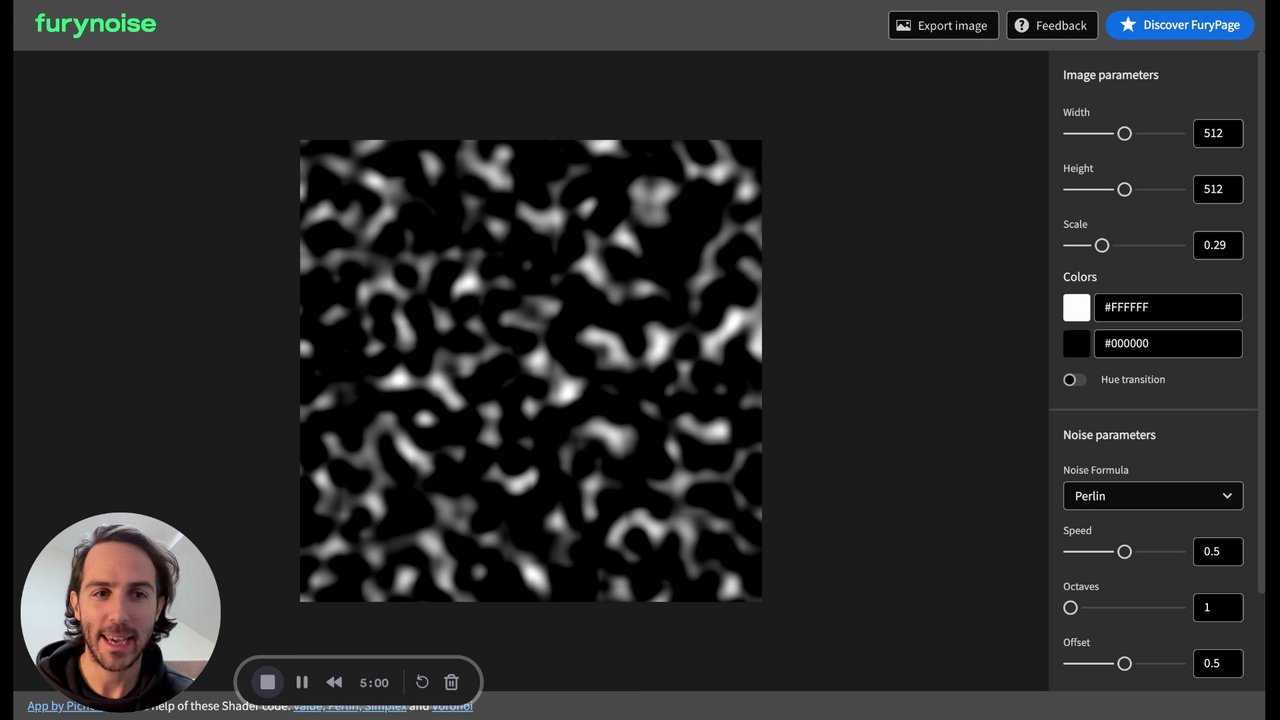Click the Scale slider handle
Viewport: 1280px width, 720px height.
pyautogui.click(x=1102, y=245)
